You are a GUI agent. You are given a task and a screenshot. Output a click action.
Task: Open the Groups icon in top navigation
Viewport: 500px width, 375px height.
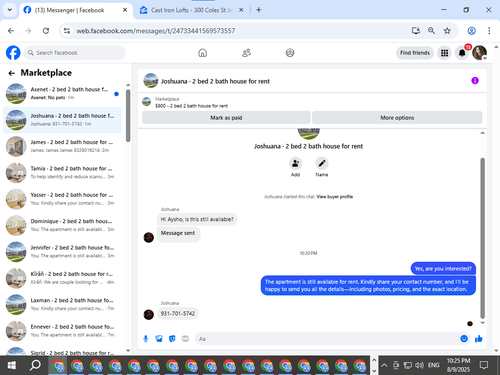[290, 53]
